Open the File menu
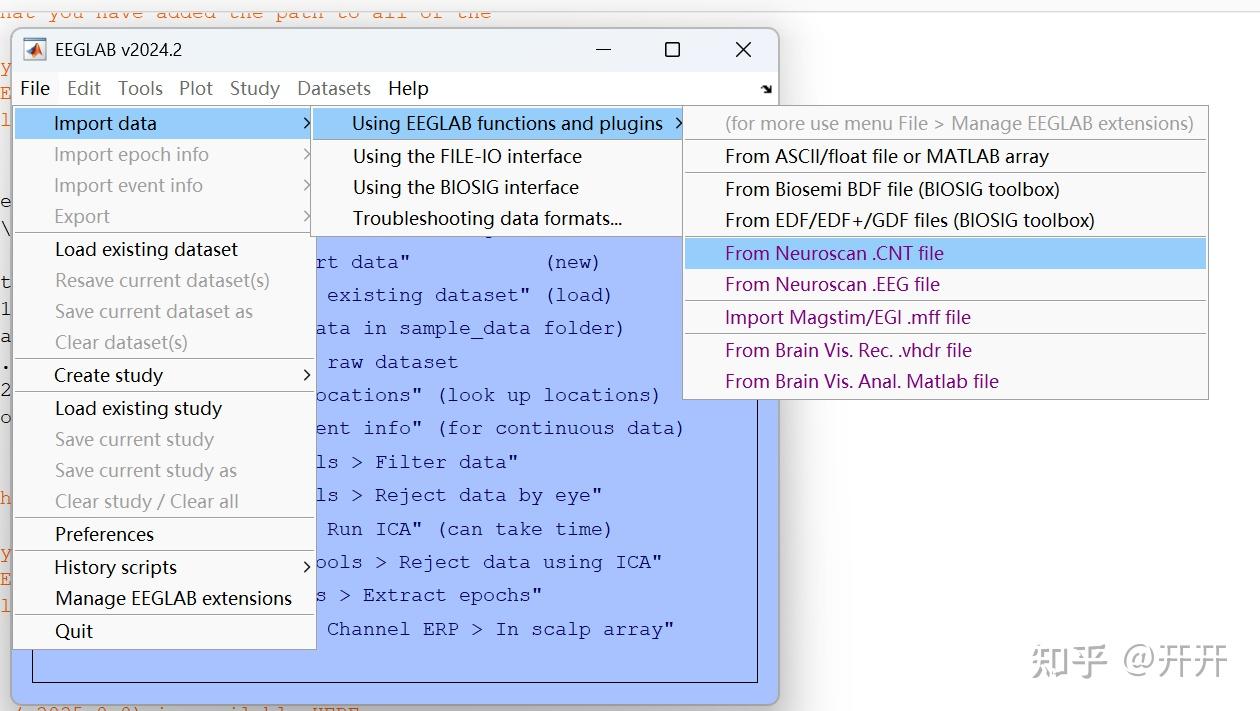The width and height of the screenshot is (1260, 711). [x=35, y=88]
